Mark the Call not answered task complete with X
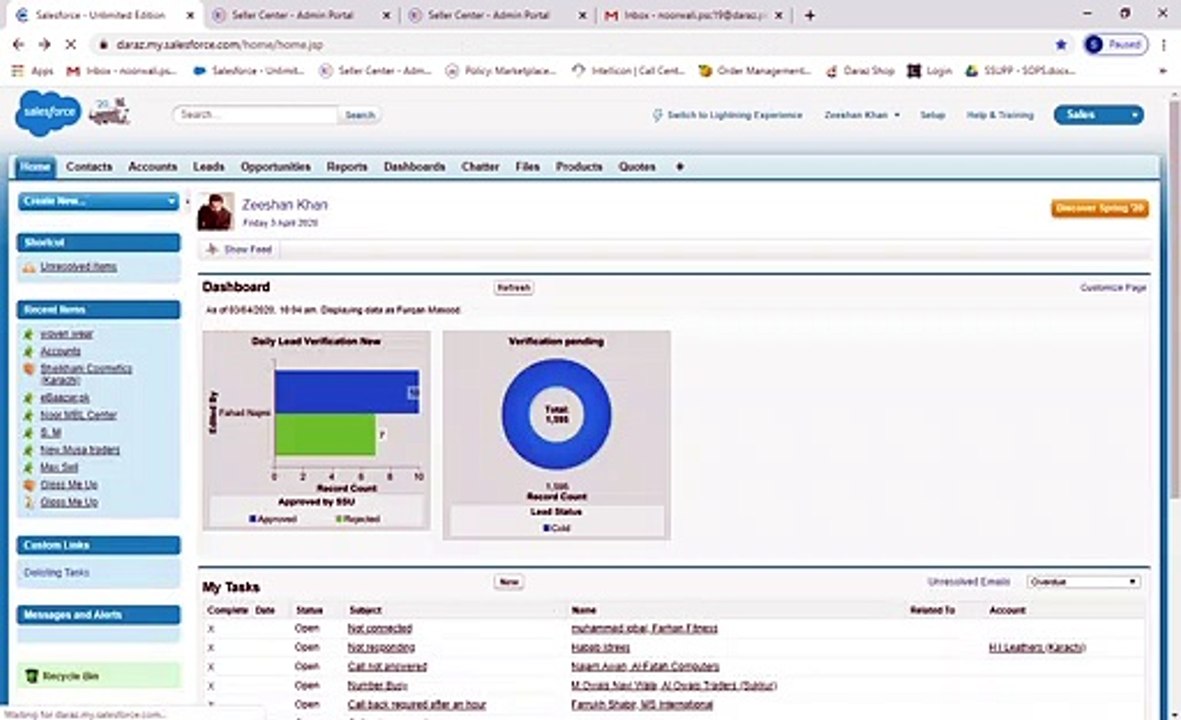 click(211, 667)
